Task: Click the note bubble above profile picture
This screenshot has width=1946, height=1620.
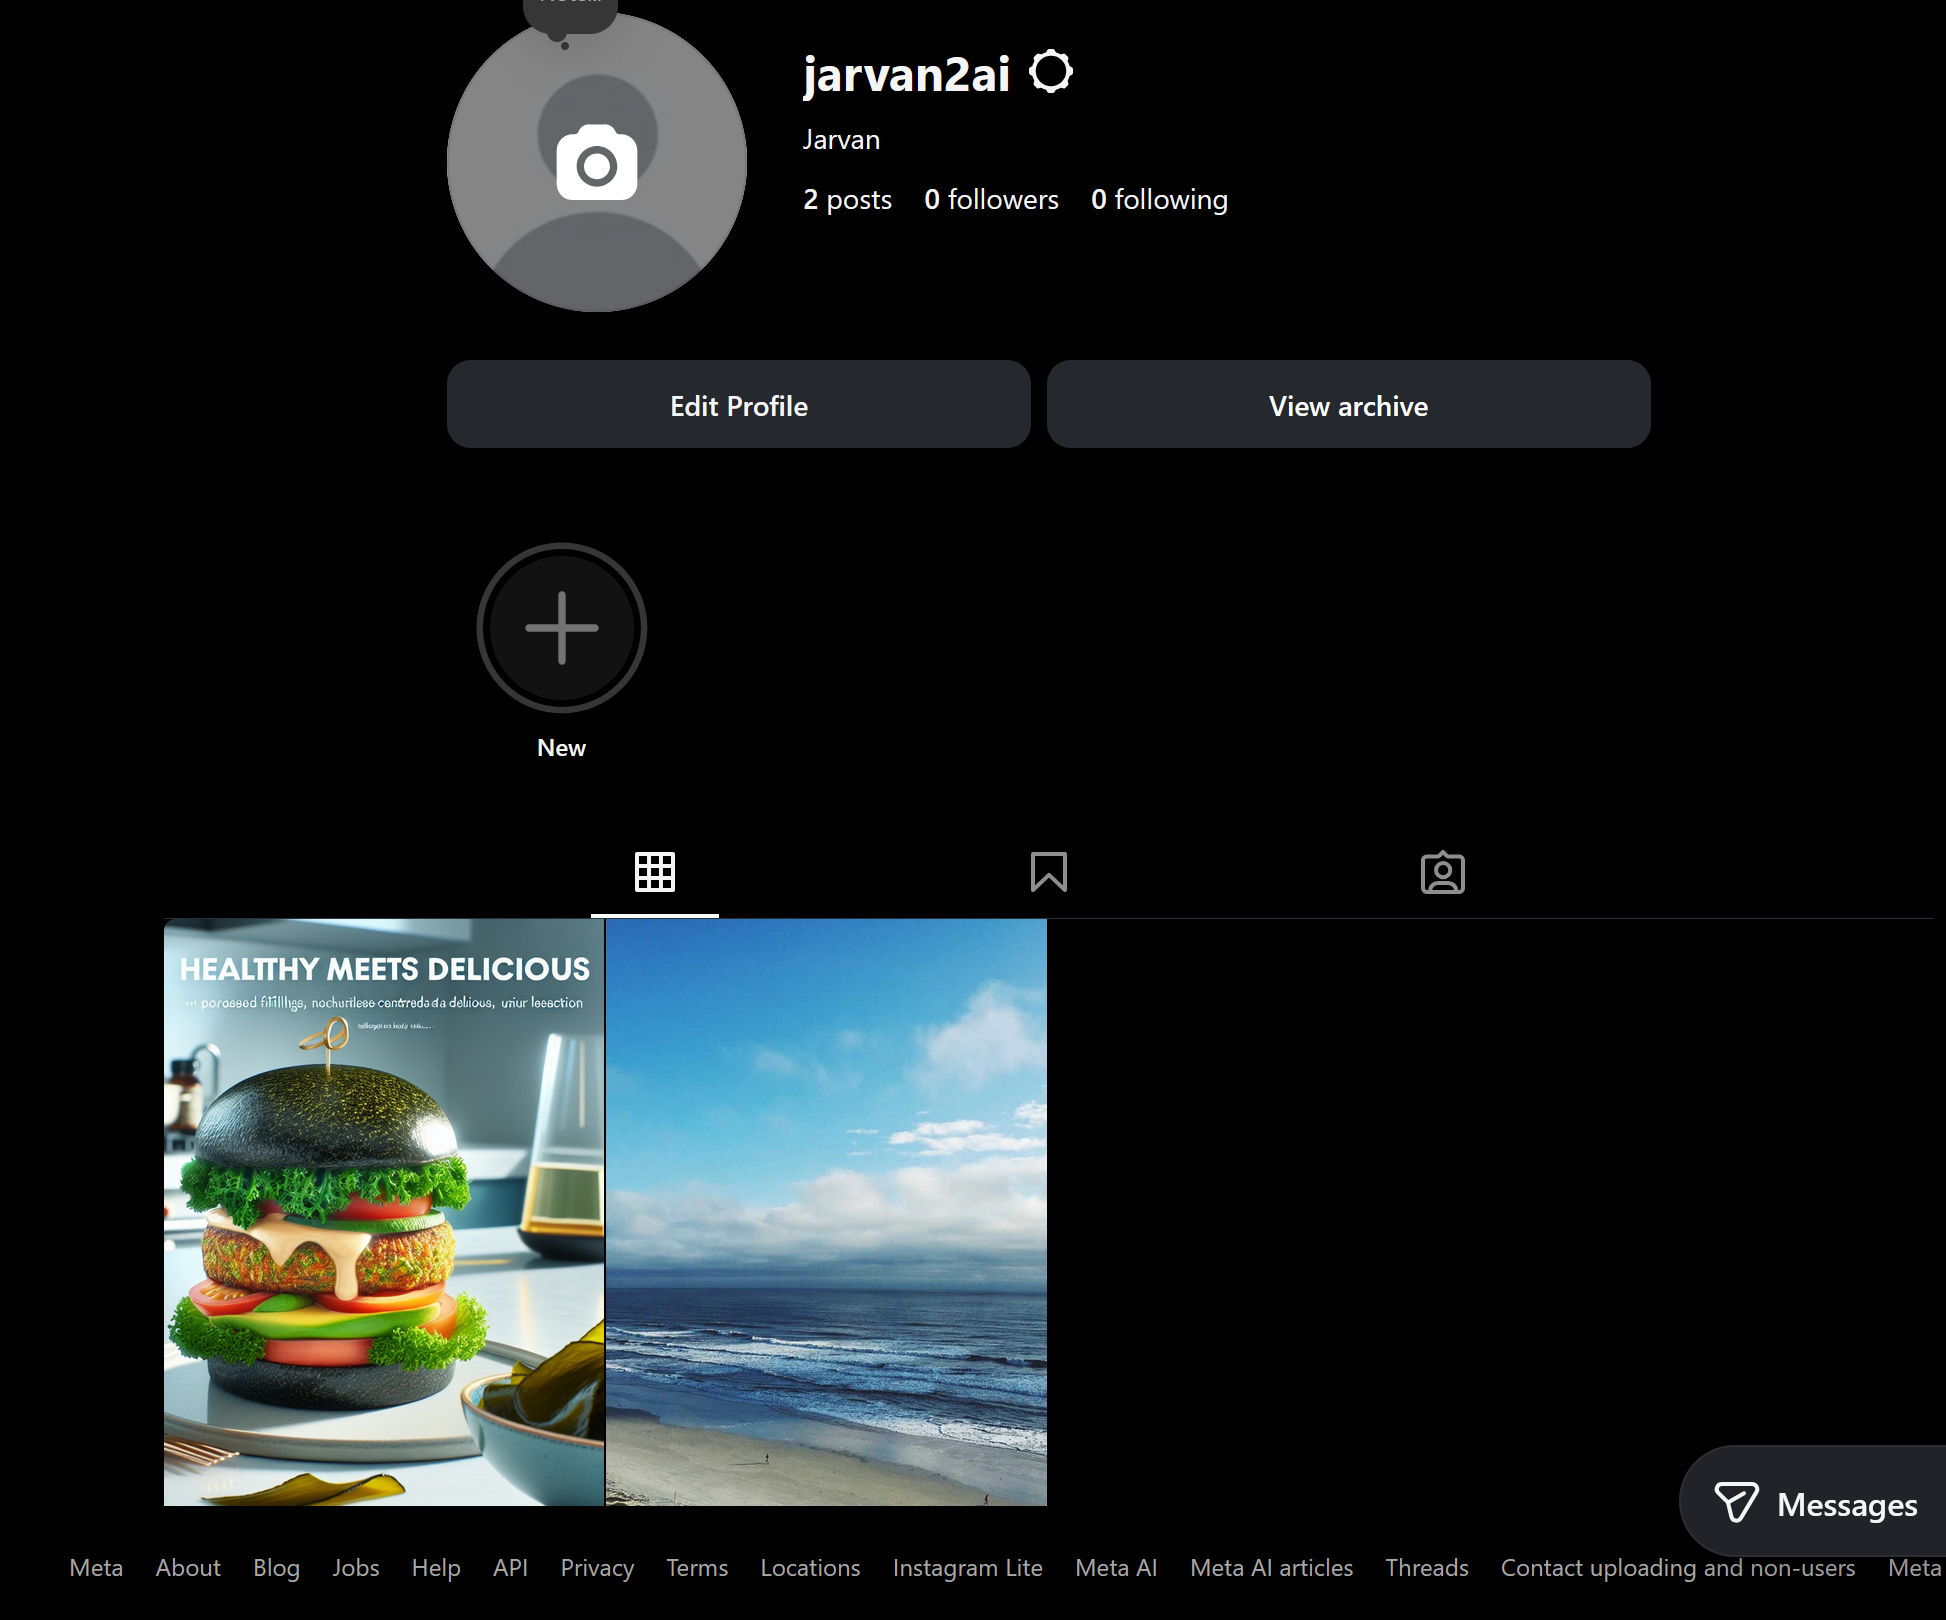Action: [569, 14]
